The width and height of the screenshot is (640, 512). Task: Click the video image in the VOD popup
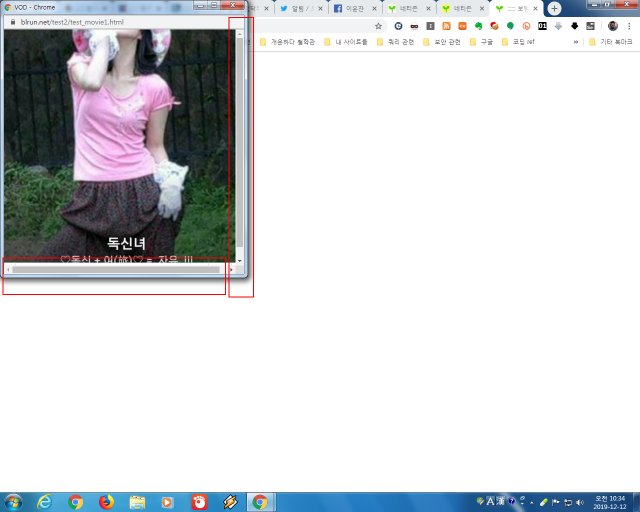pos(120,146)
